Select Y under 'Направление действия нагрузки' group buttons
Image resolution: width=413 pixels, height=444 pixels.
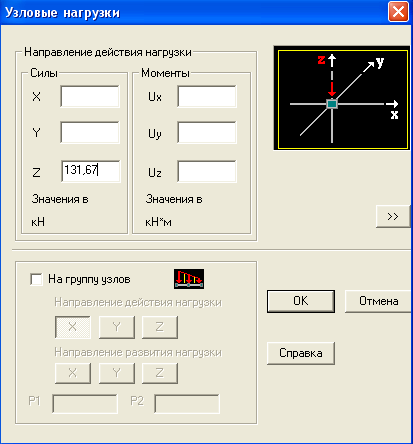click(117, 327)
